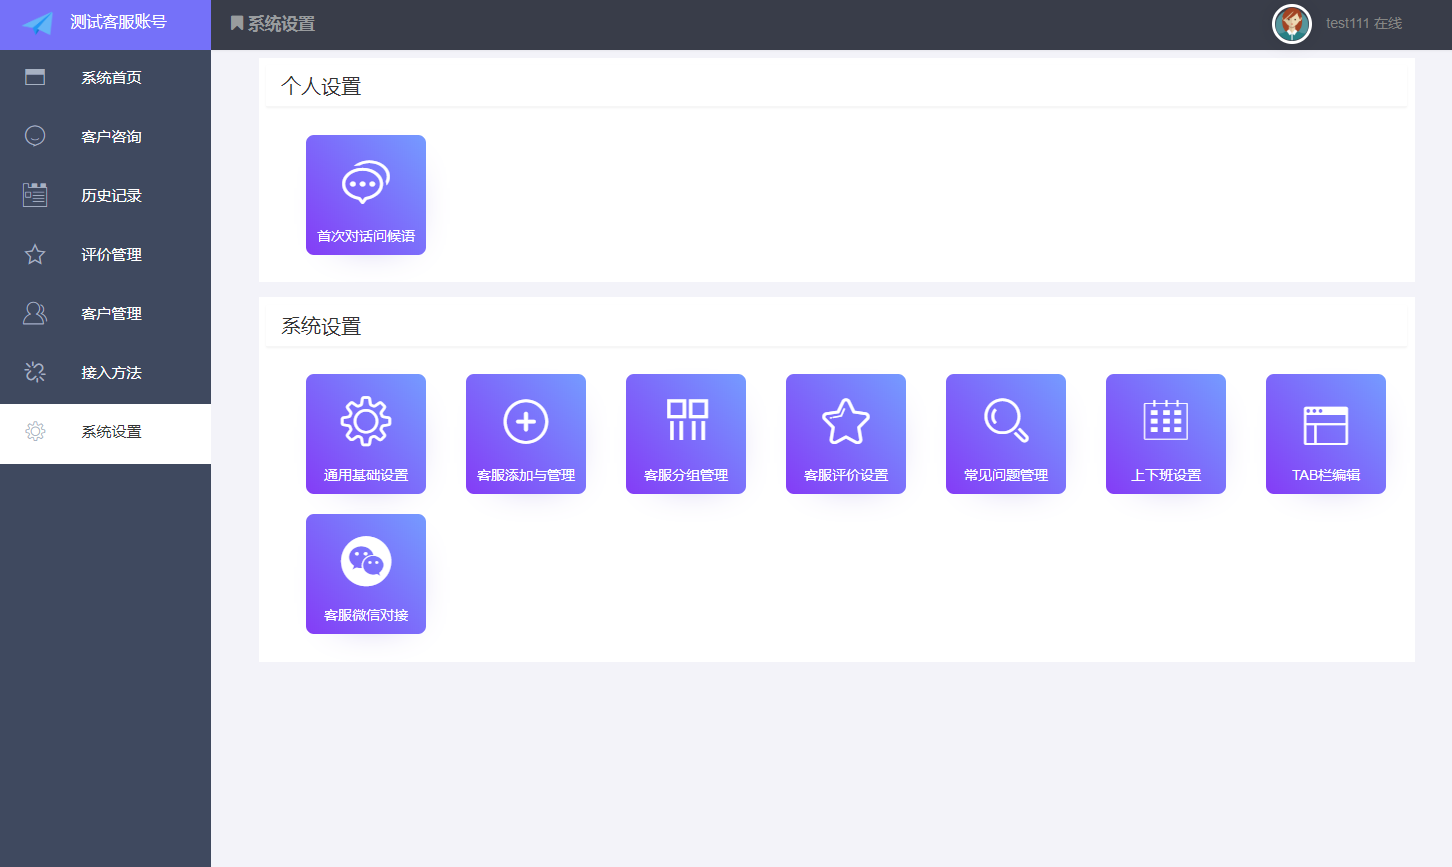This screenshot has height=867, width=1452.
Task: Click the 接入方法 sidebar icon
Action: (x=35, y=372)
